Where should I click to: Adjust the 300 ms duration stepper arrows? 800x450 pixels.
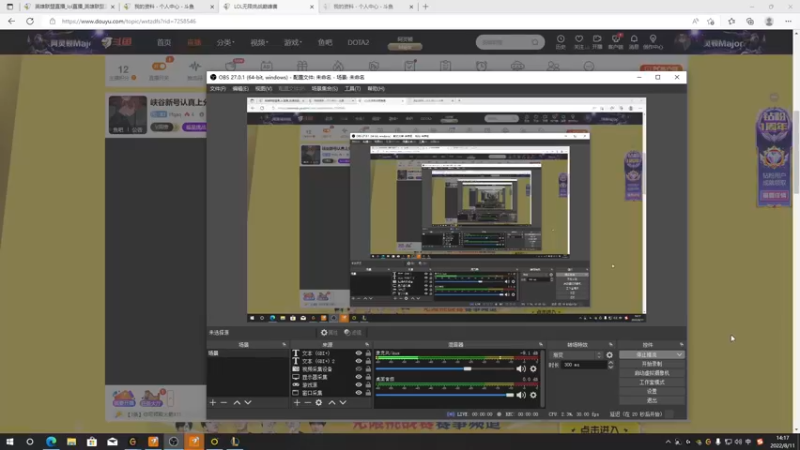click(611, 365)
